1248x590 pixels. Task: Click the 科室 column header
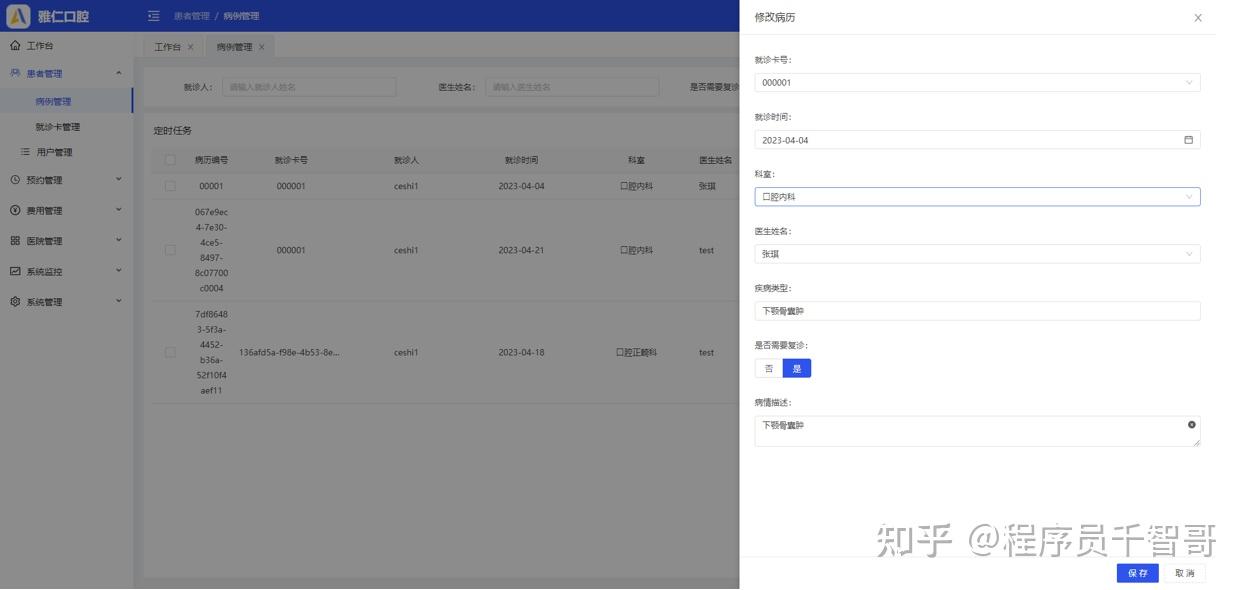(636, 160)
